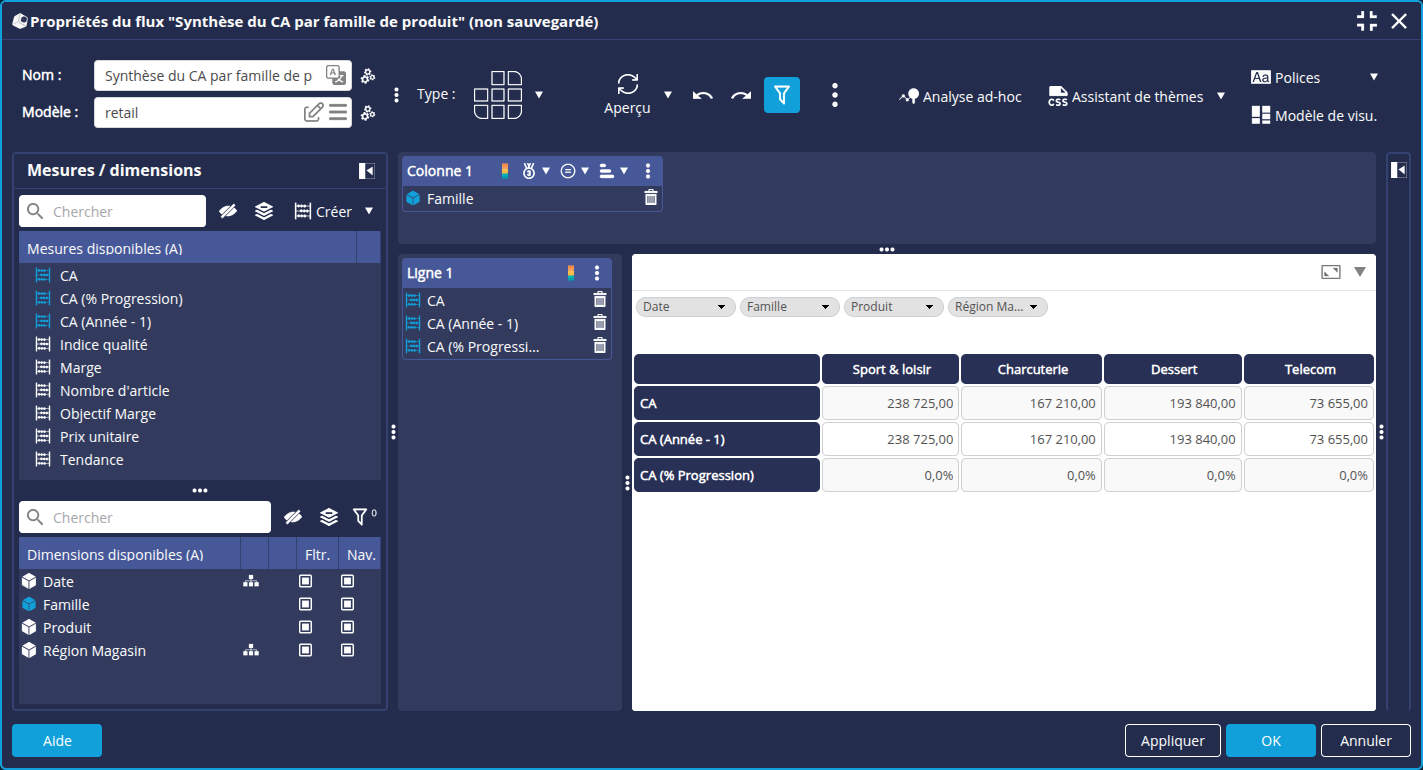Open the Type chart selector dropdown
Screen dimensions: 1423x770
click(x=539, y=95)
